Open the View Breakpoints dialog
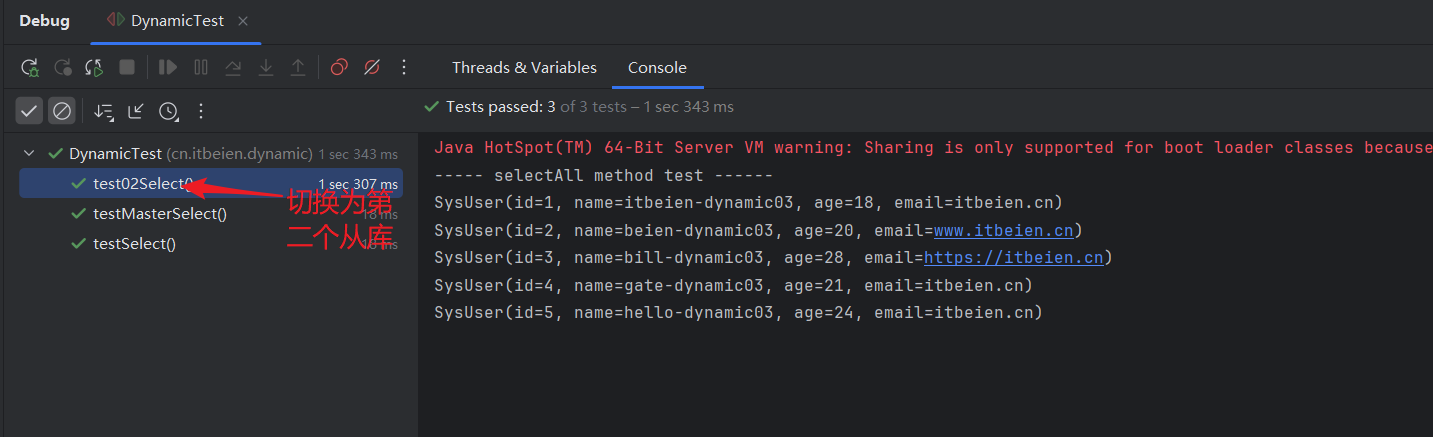The width and height of the screenshot is (1433, 437). tap(339, 68)
